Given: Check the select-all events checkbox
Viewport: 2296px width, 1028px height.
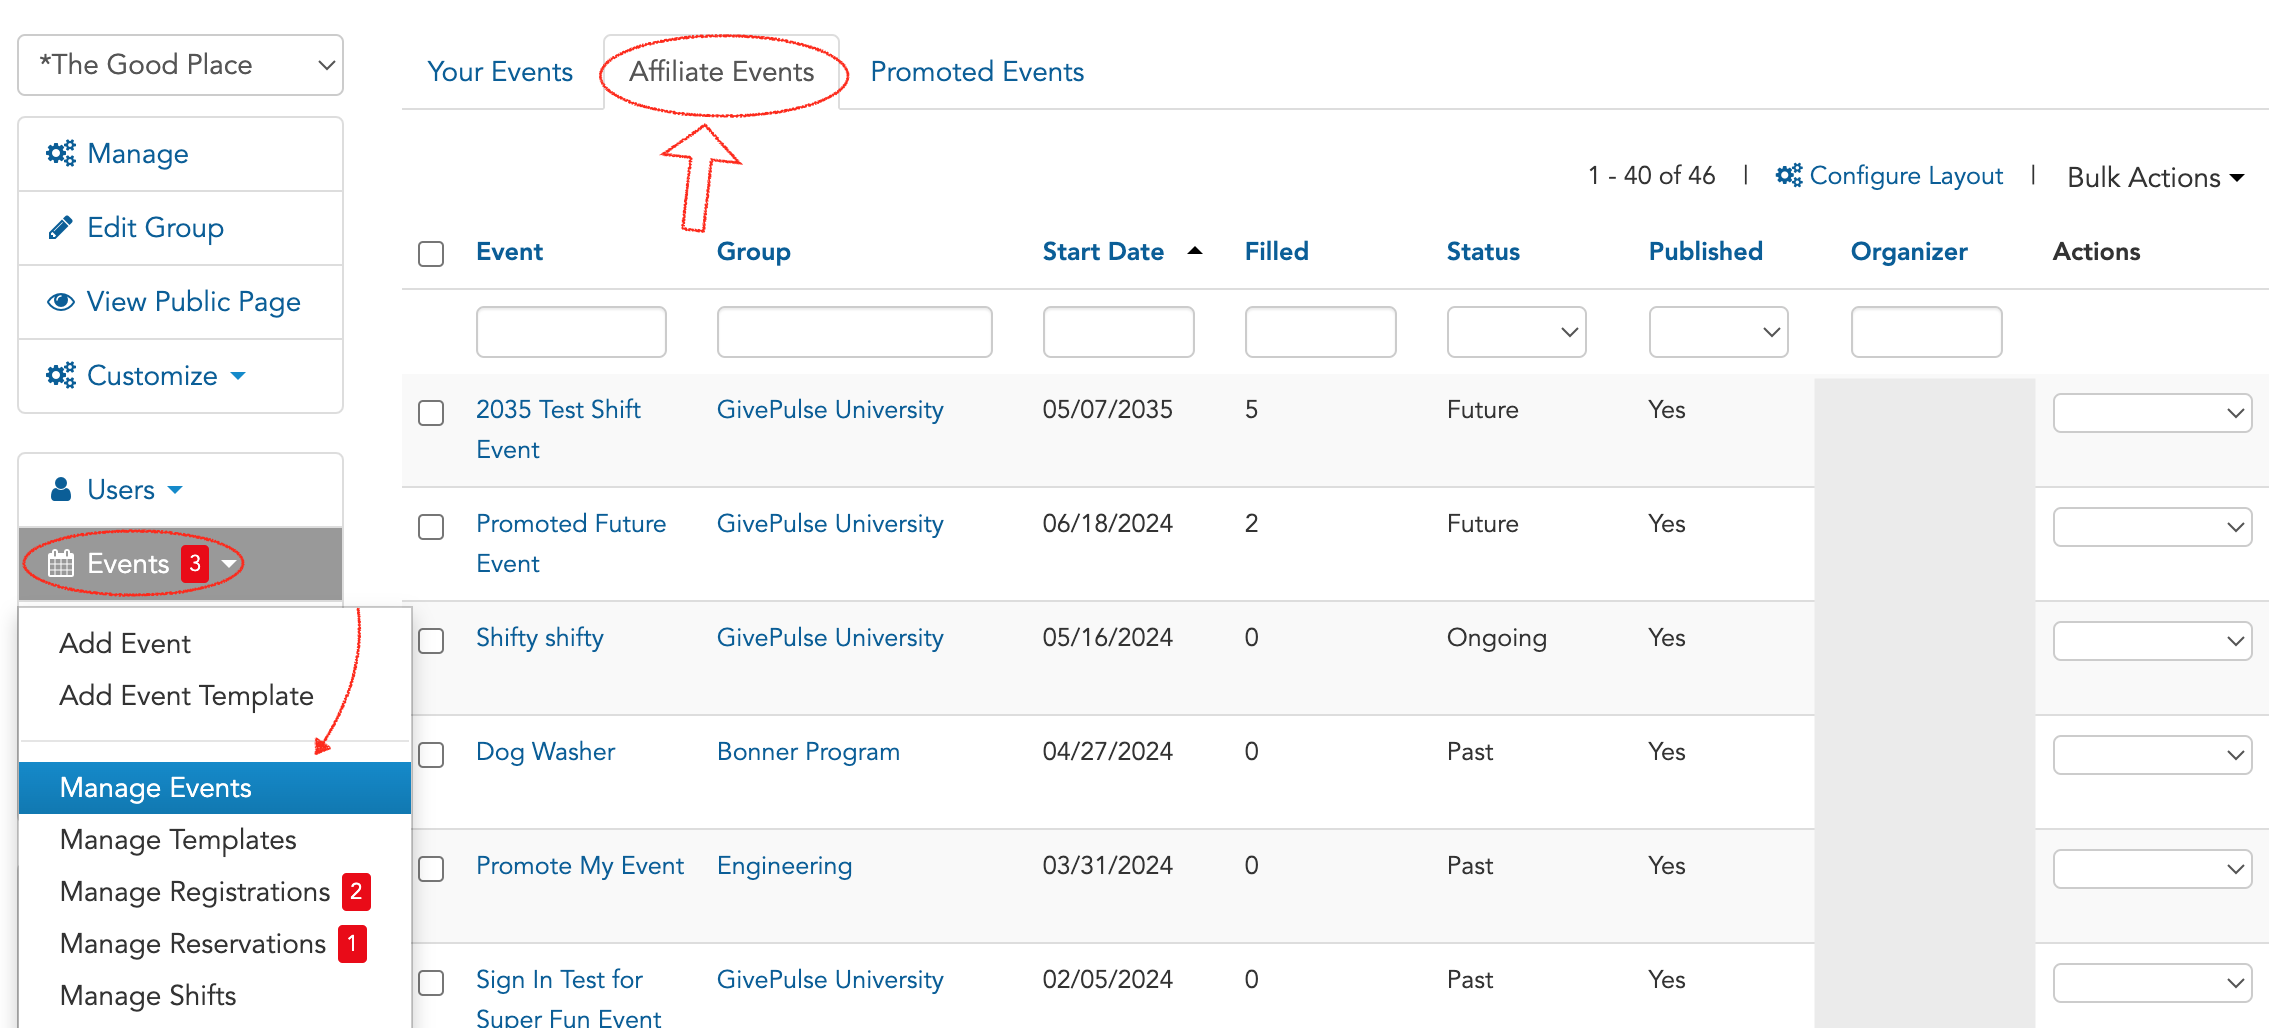Looking at the screenshot, I should (431, 254).
